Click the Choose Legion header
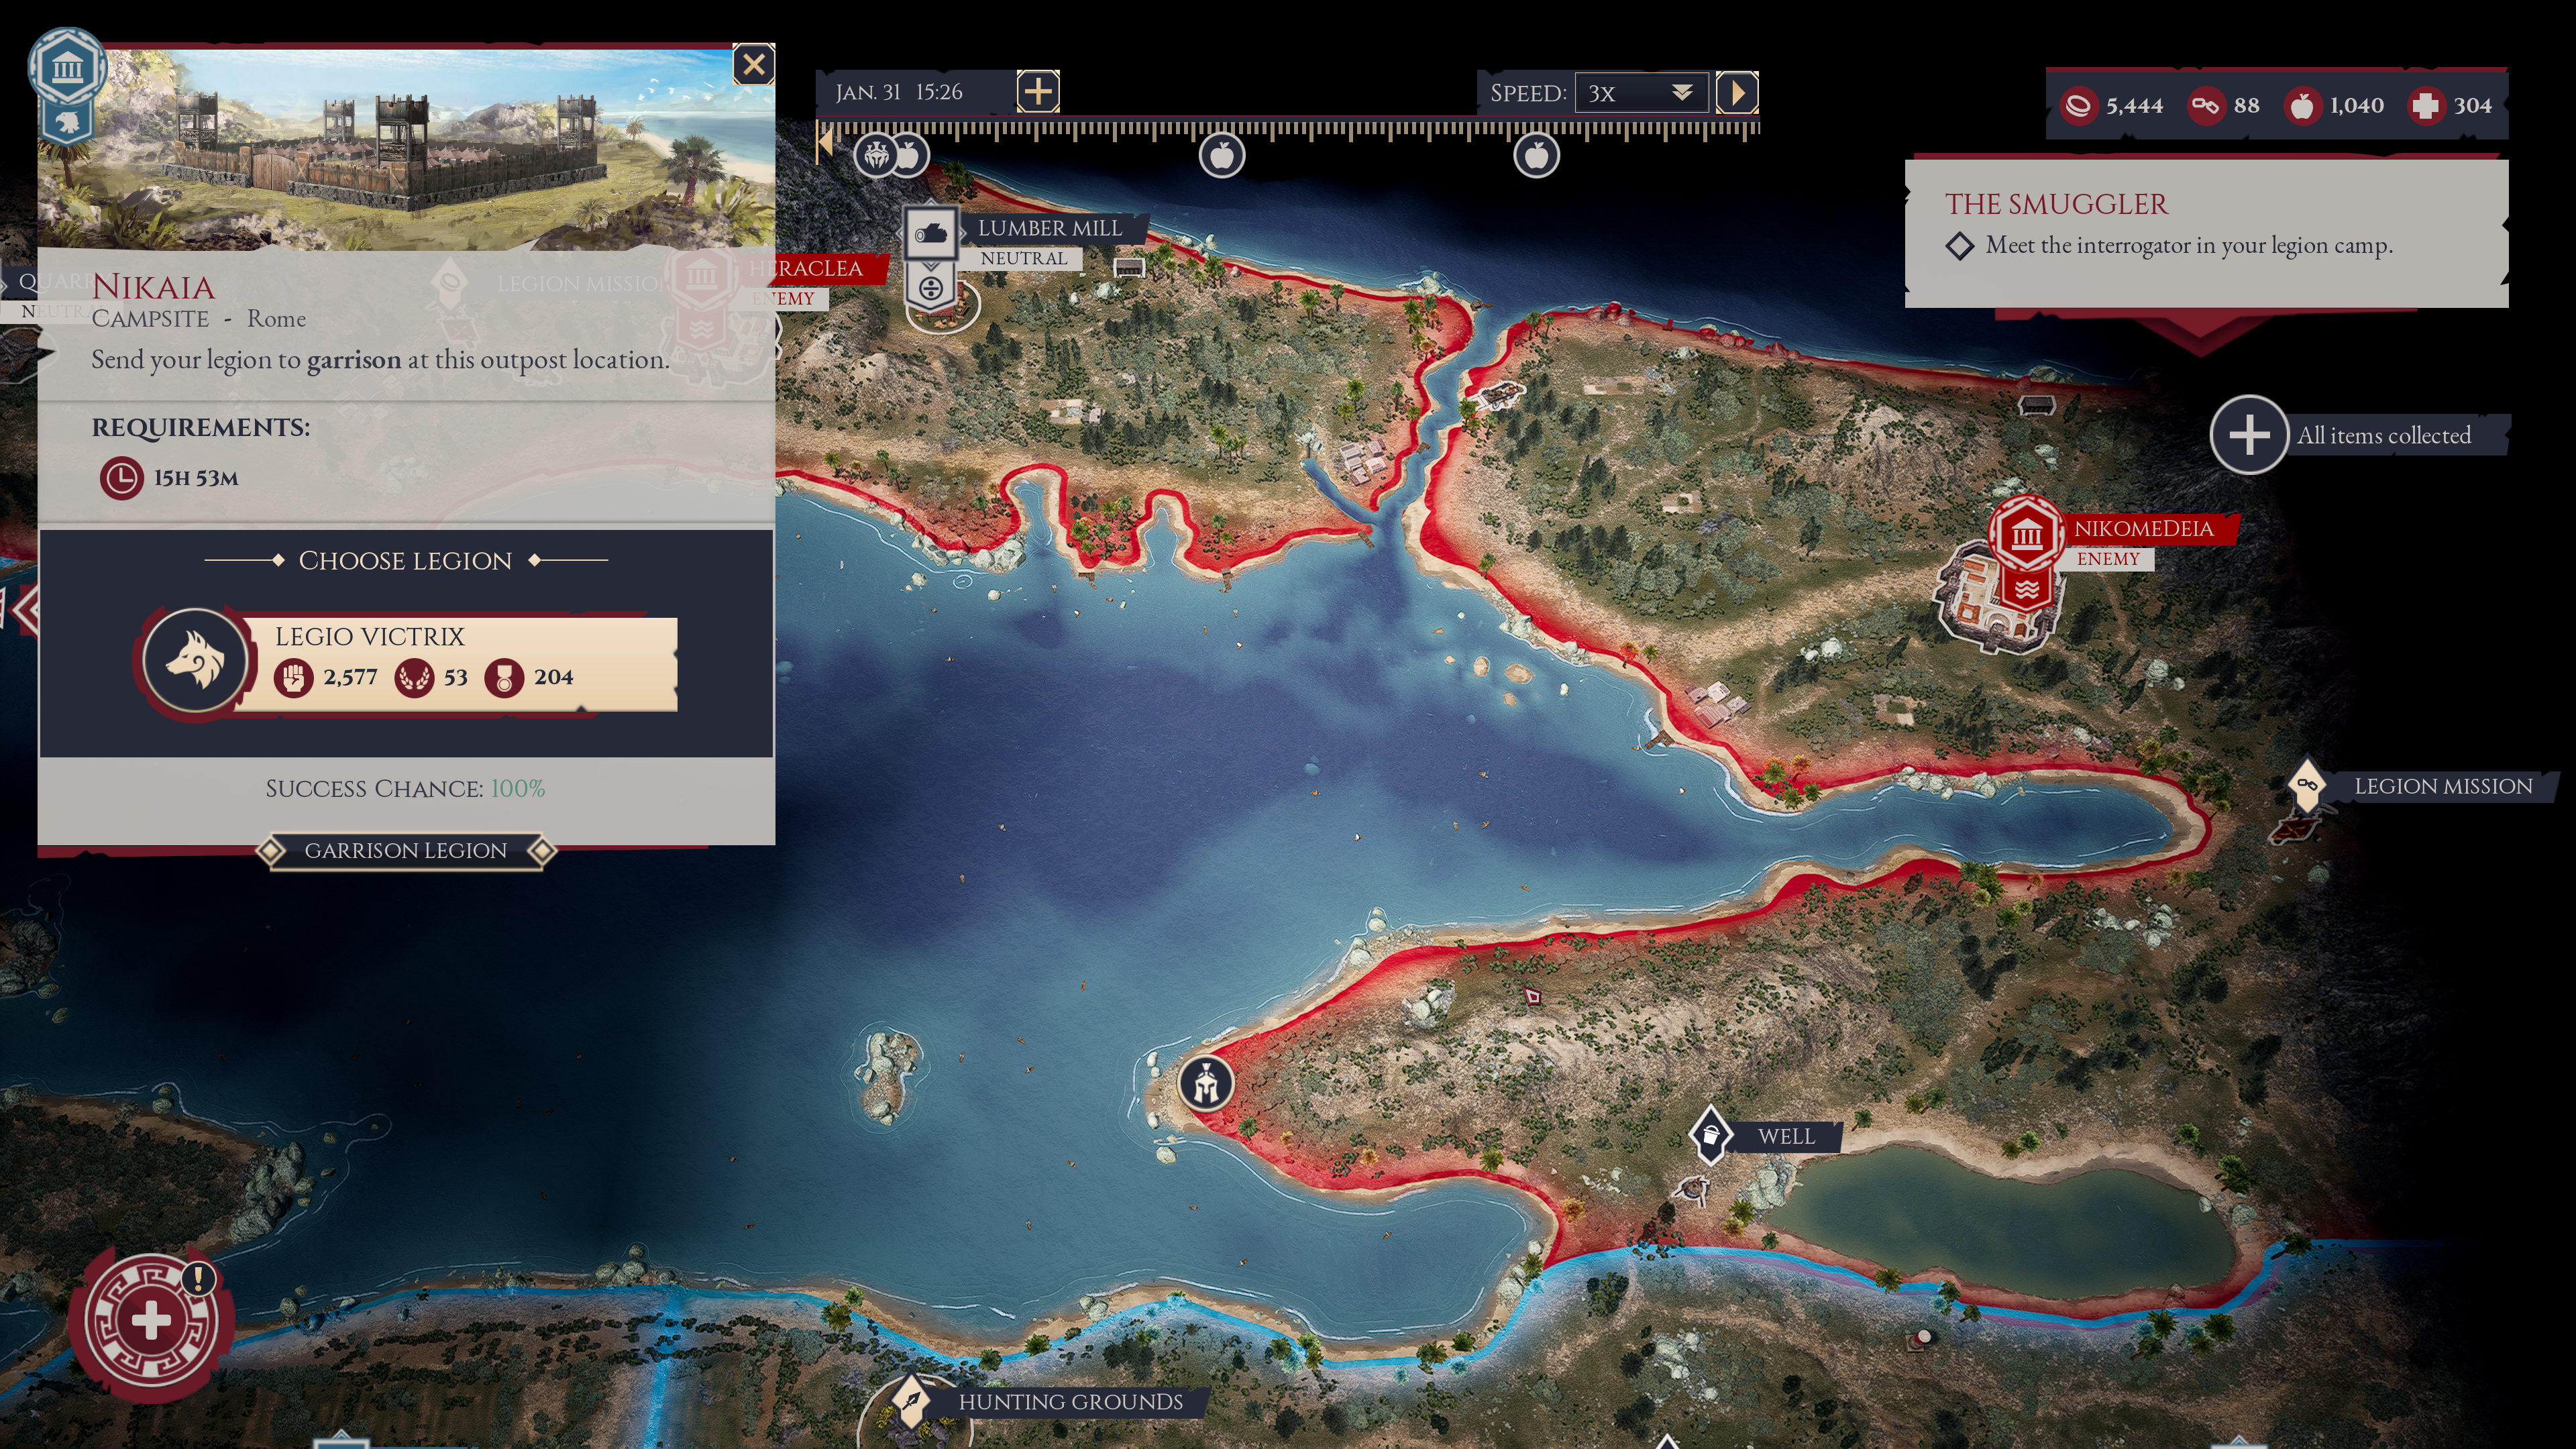The width and height of the screenshot is (2576, 1449). [x=405, y=560]
